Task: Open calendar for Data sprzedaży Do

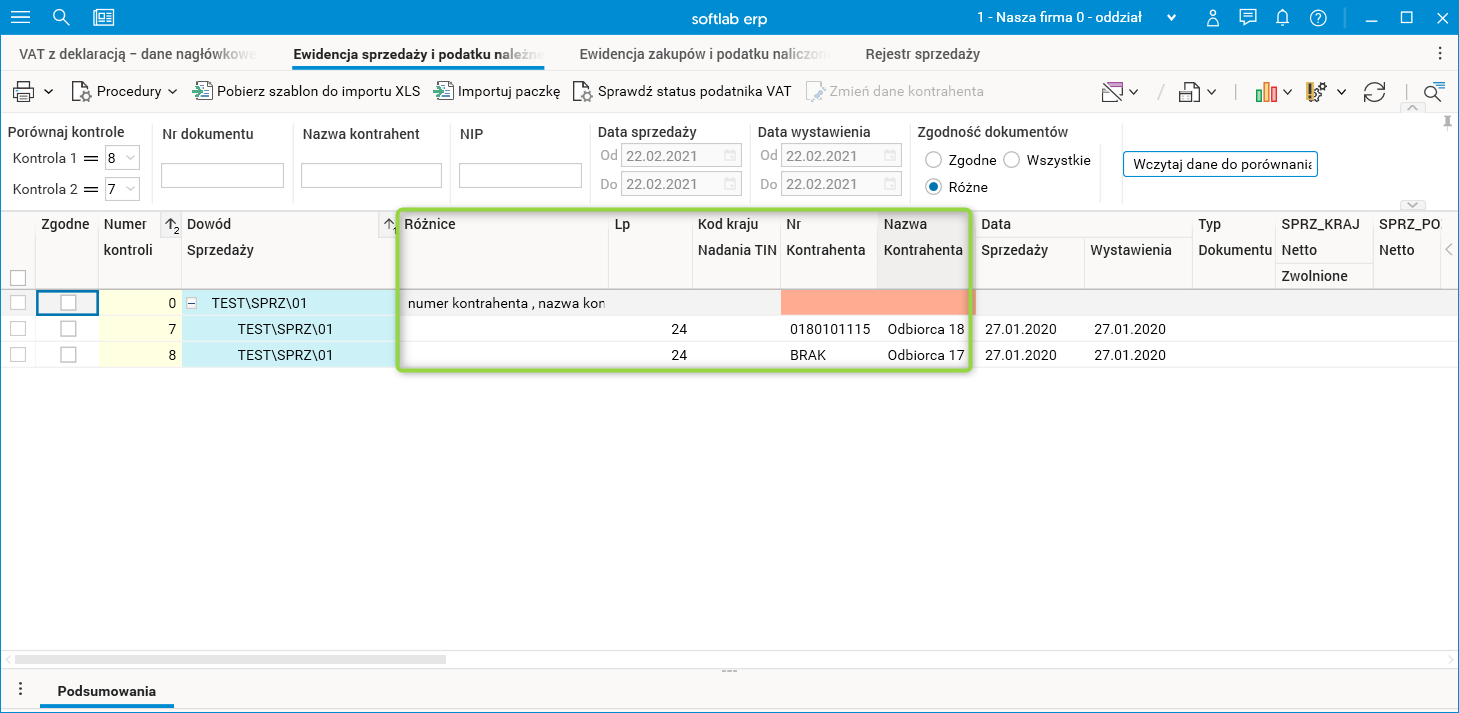Action: pyautogui.click(x=730, y=184)
